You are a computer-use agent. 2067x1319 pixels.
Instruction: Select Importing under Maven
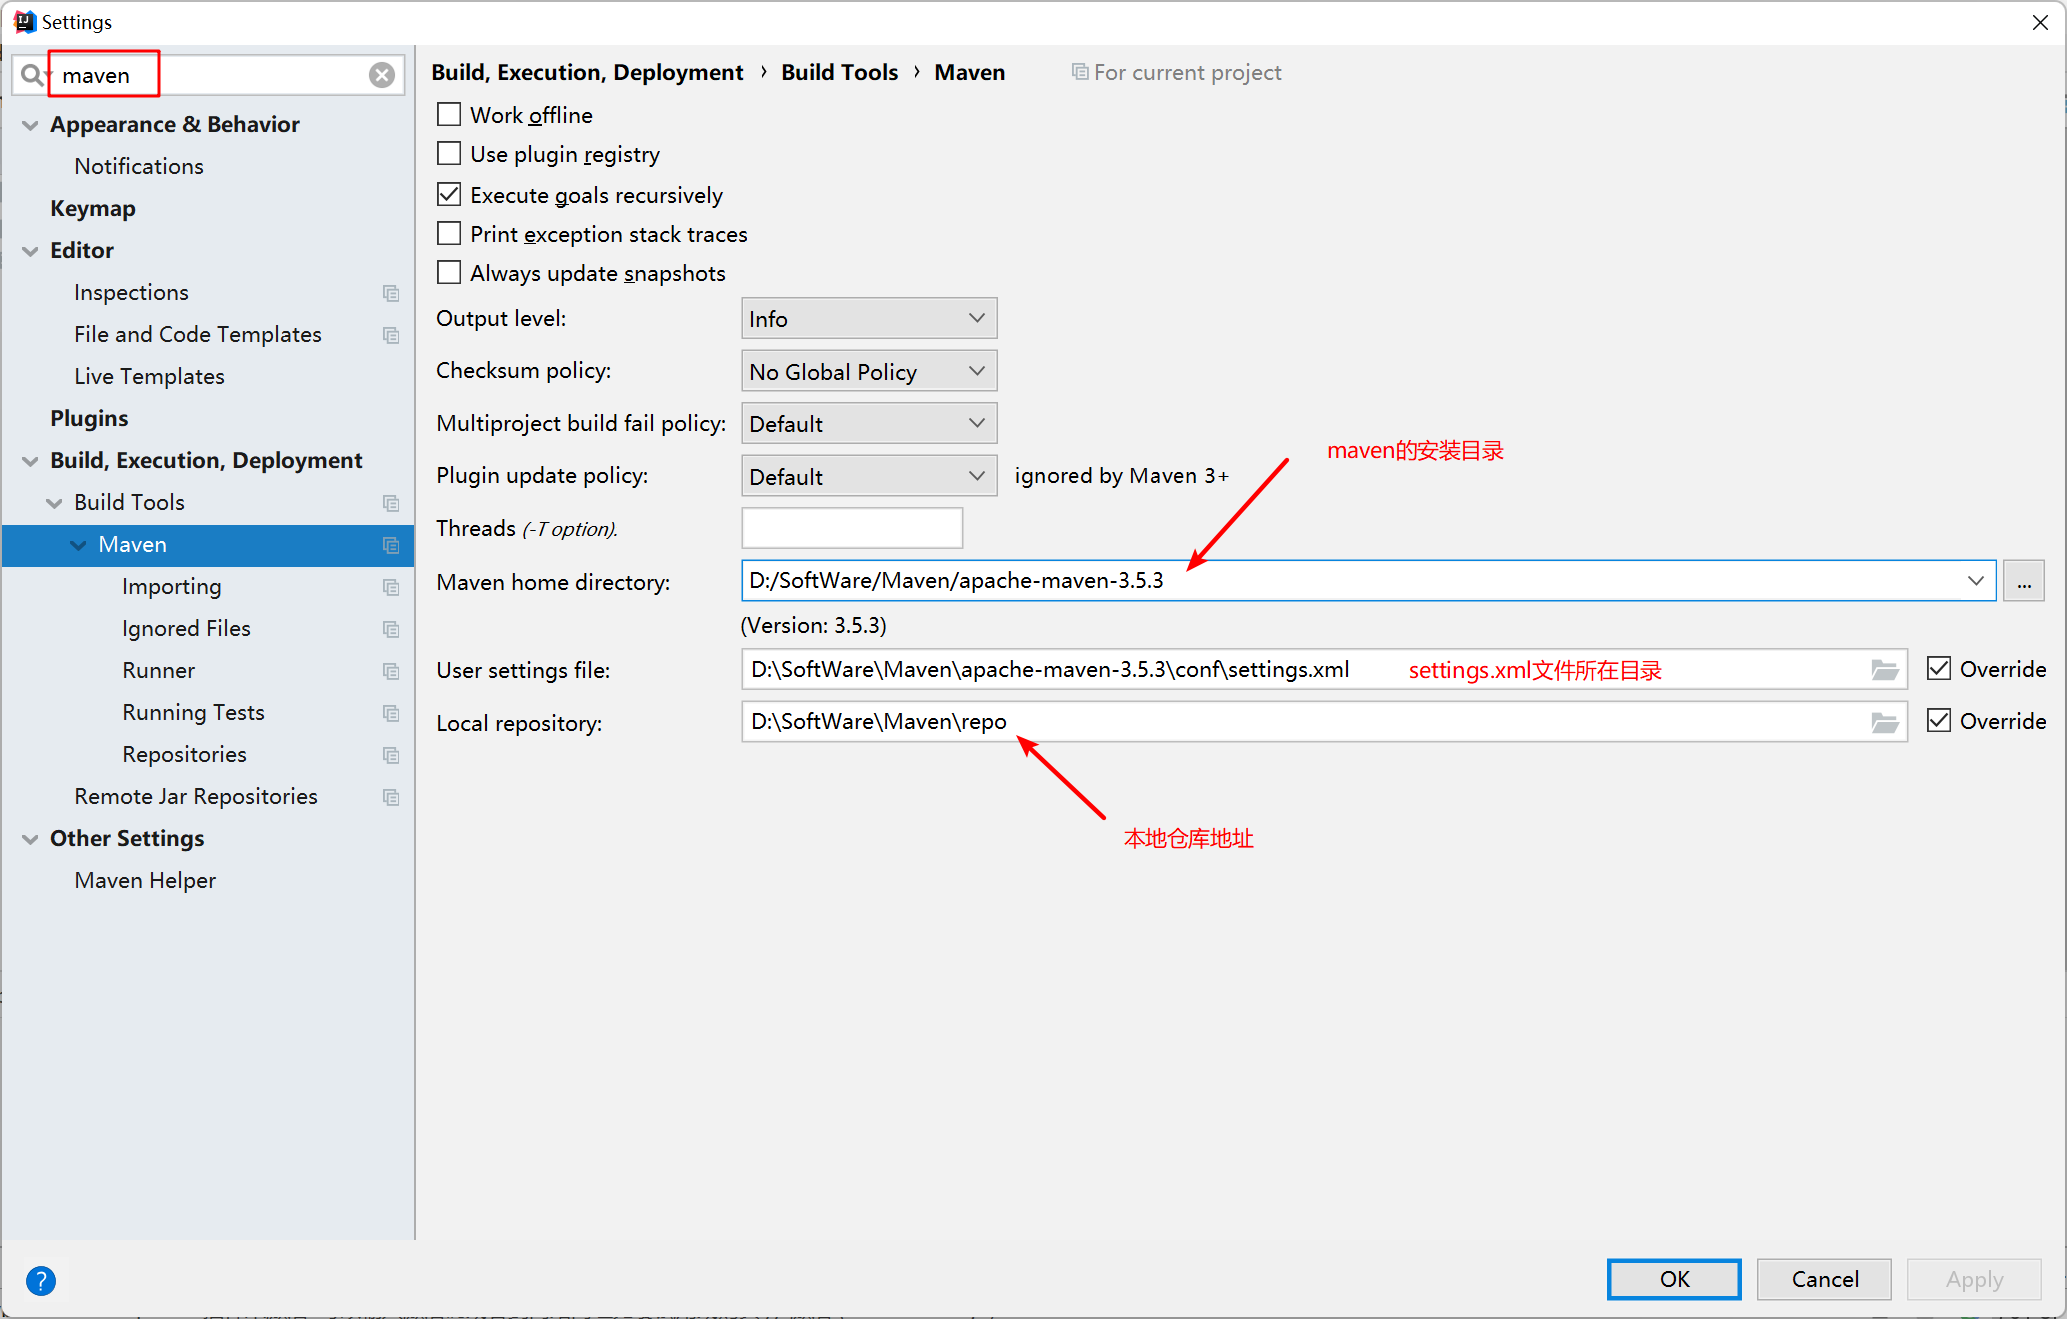(171, 587)
